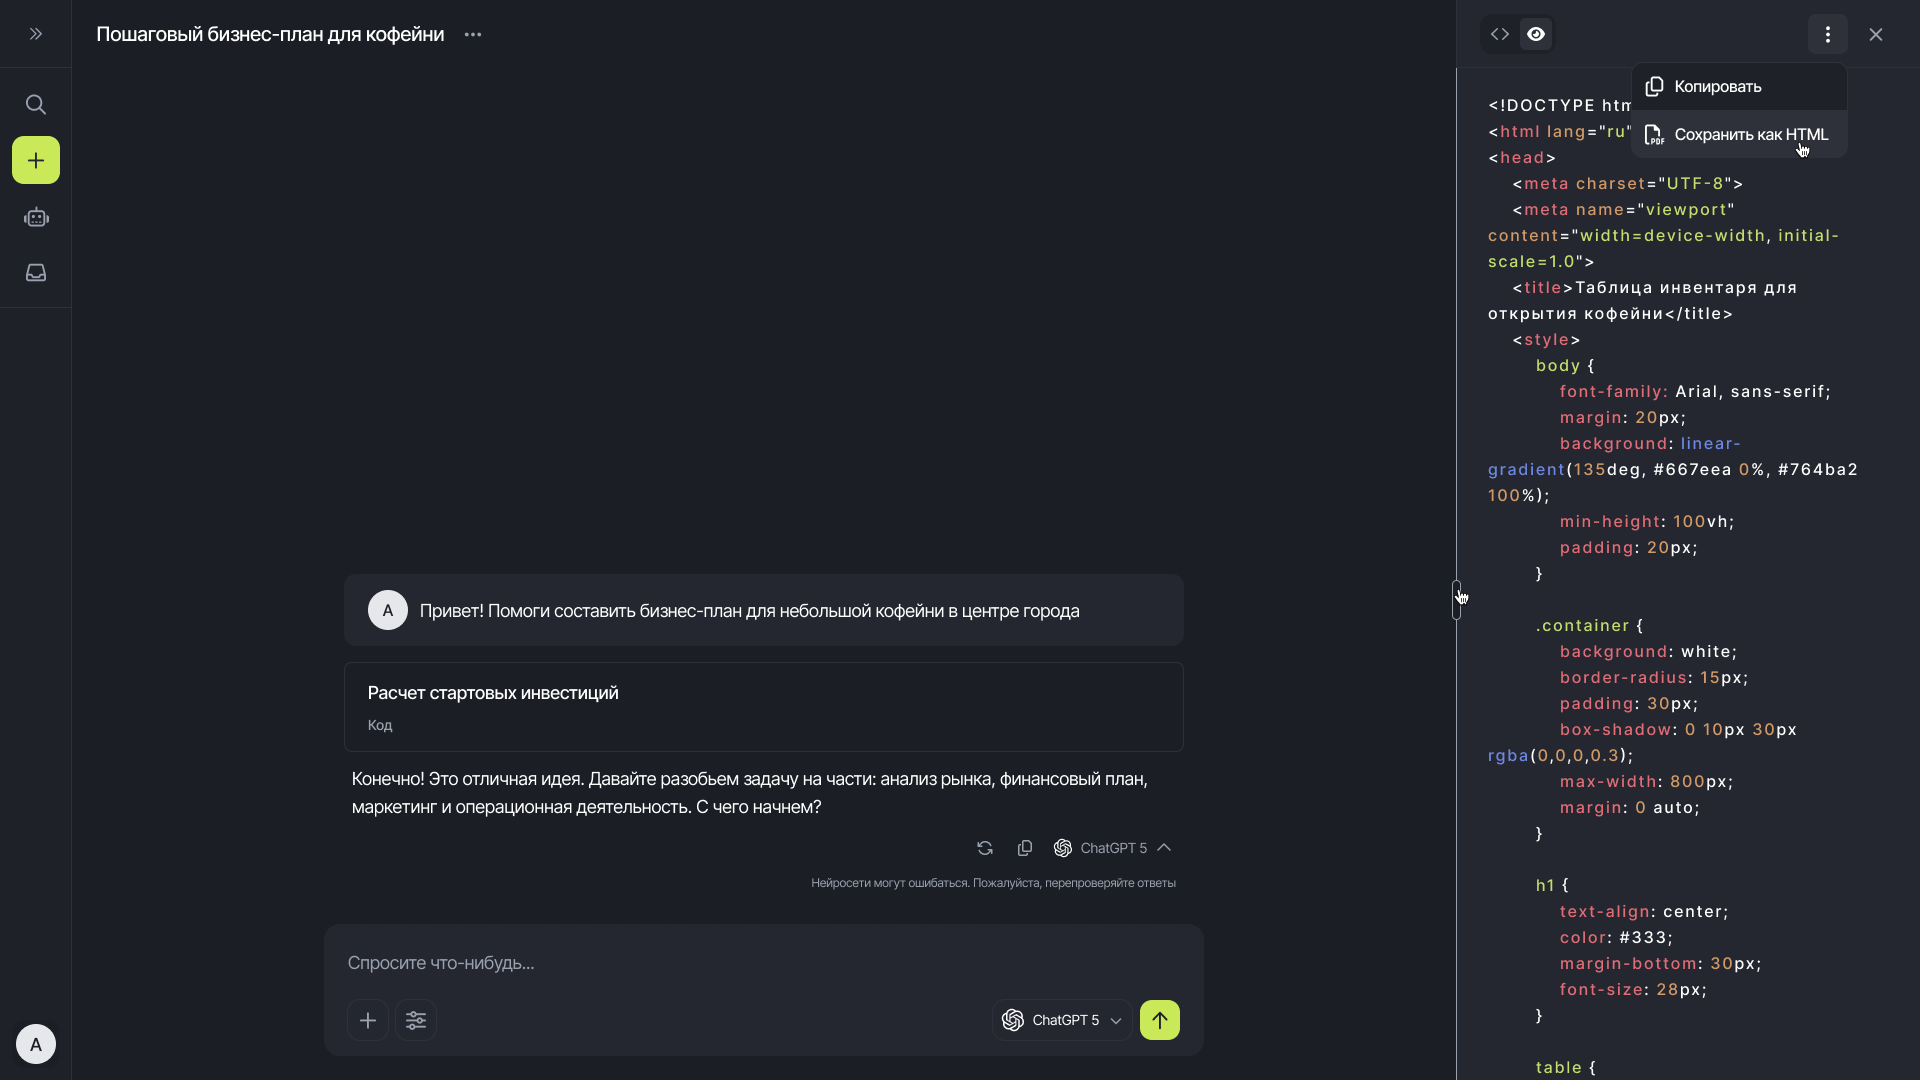Viewport: 1920px width, 1080px height.
Task: Expand the left sidebar with double-chevron icon
Action: point(36,34)
